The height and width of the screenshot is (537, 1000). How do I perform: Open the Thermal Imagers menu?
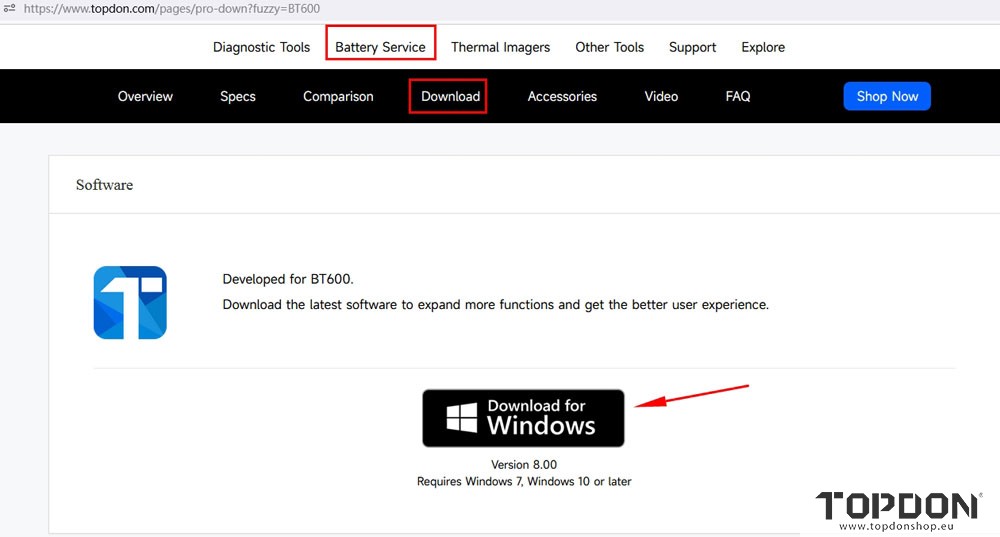tap(500, 47)
